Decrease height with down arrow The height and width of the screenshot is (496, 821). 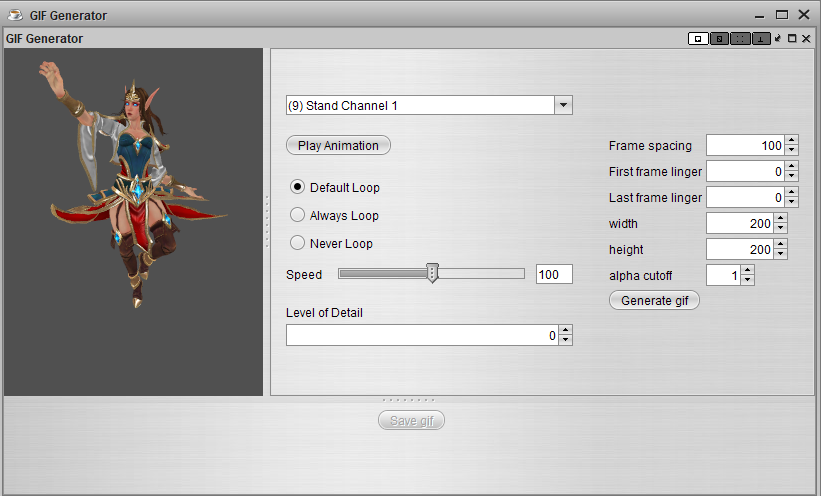[781, 254]
